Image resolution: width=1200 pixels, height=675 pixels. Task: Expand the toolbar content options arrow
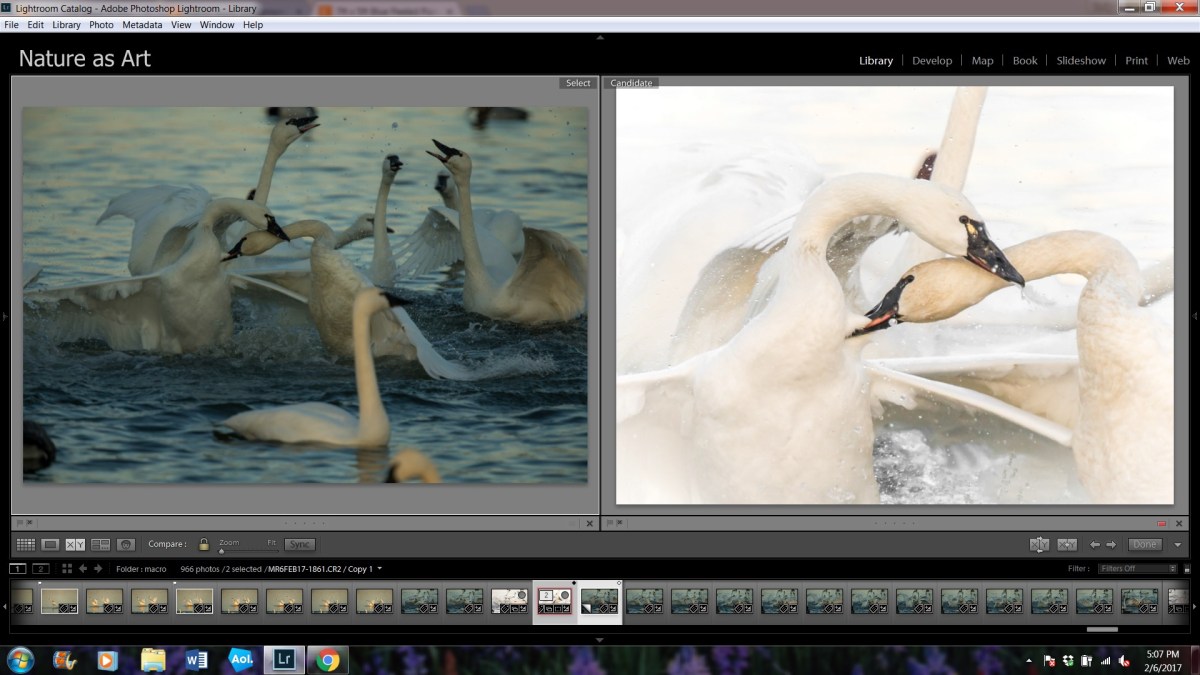click(1178, 545)
